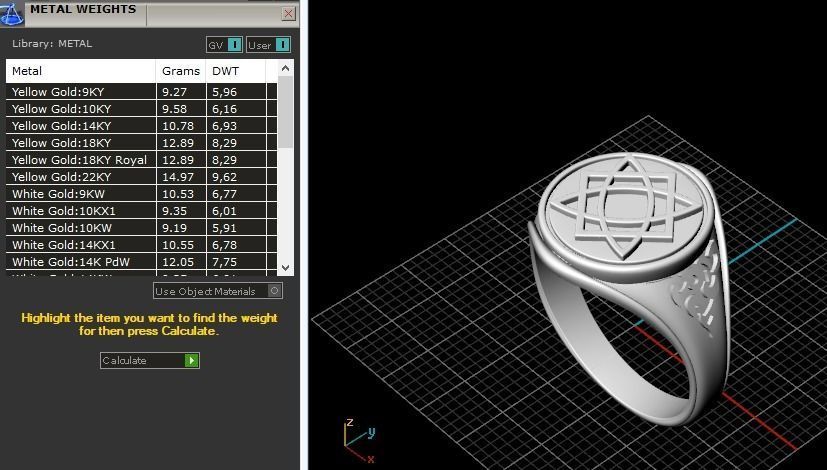The height and width of the screenshot is (470, 827).
Task: Select Yellow Gold:22KY row
Action: click(x=141, y=177)
